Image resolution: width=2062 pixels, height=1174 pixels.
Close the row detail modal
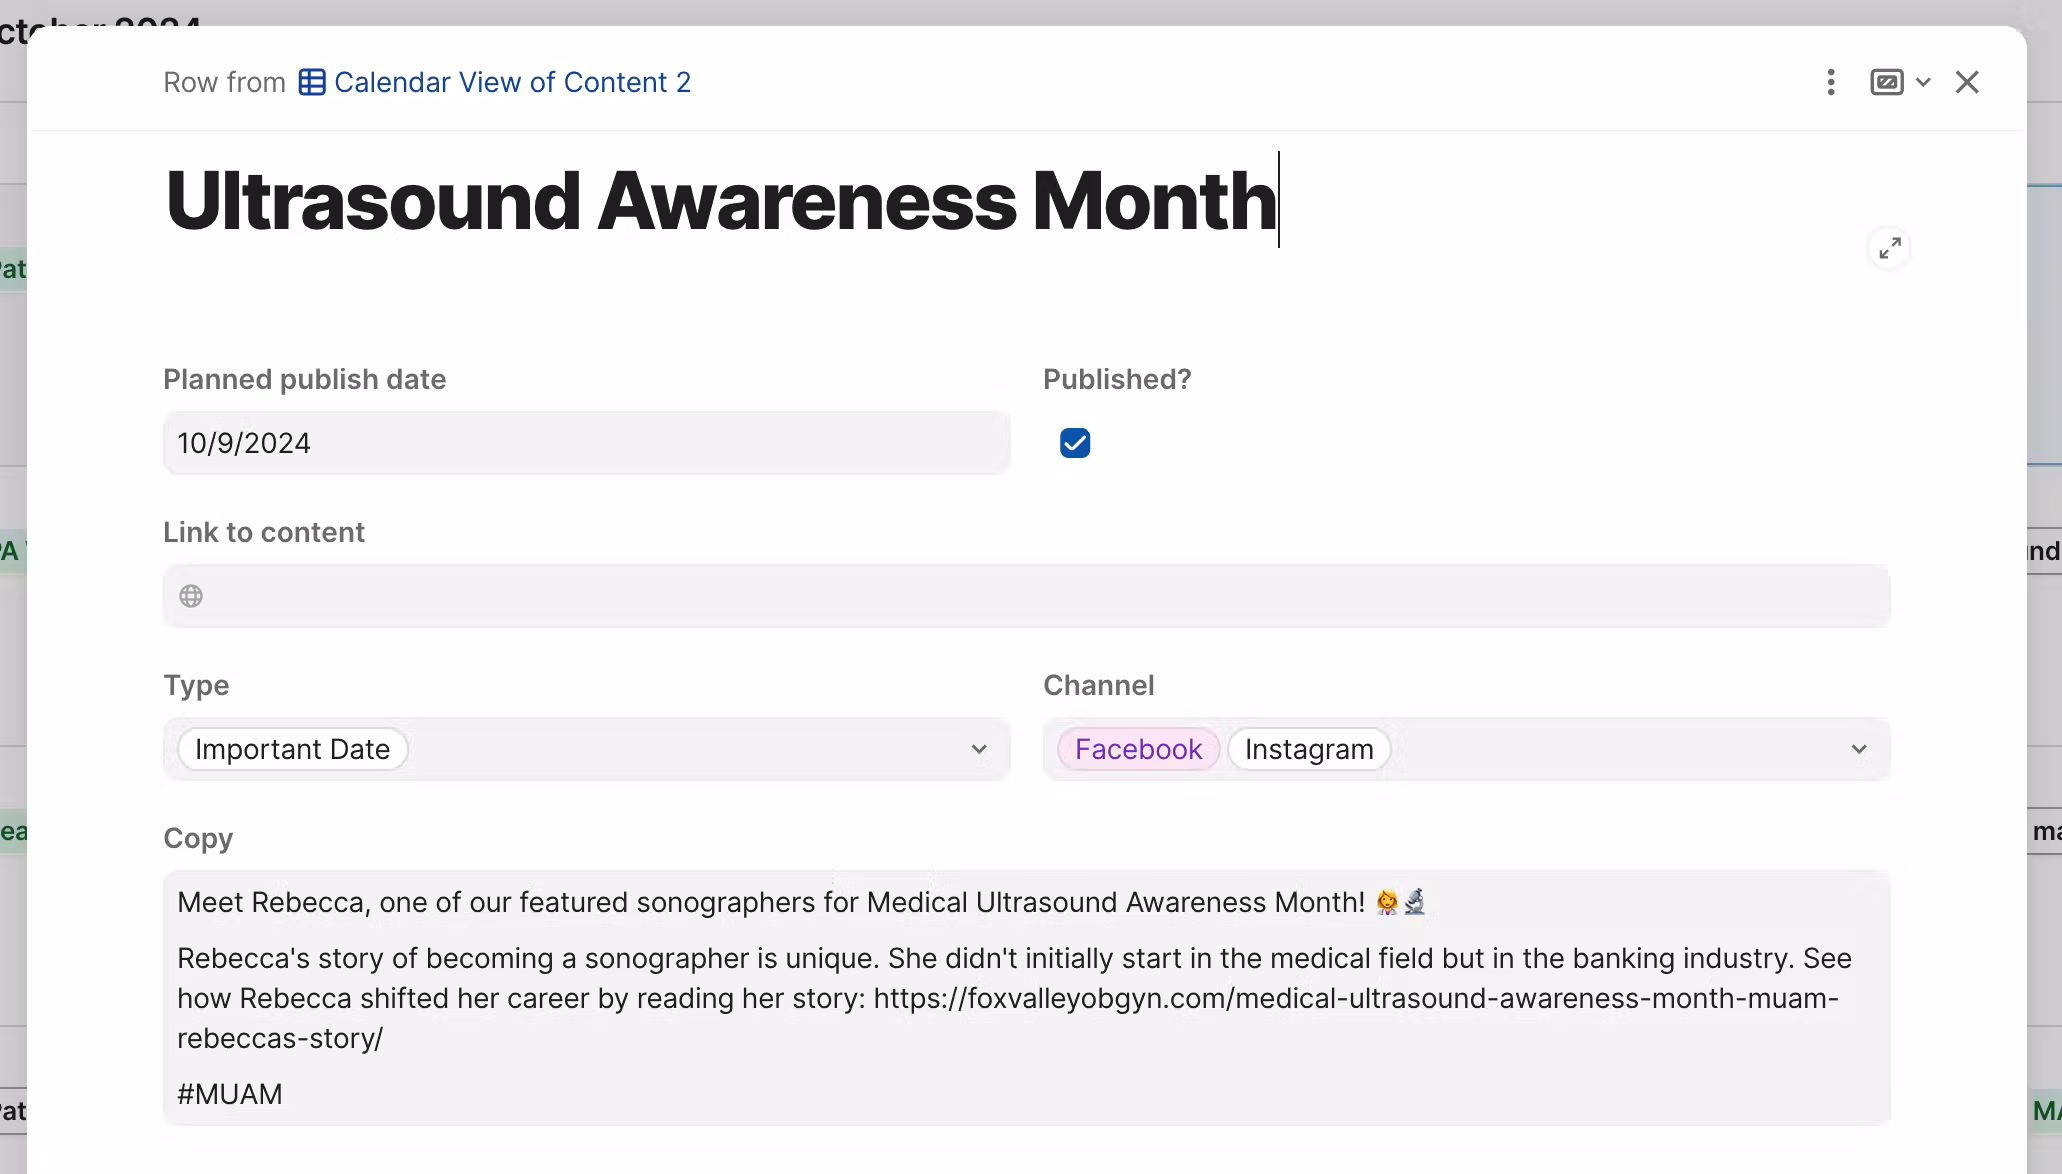tap(1966, 82)
